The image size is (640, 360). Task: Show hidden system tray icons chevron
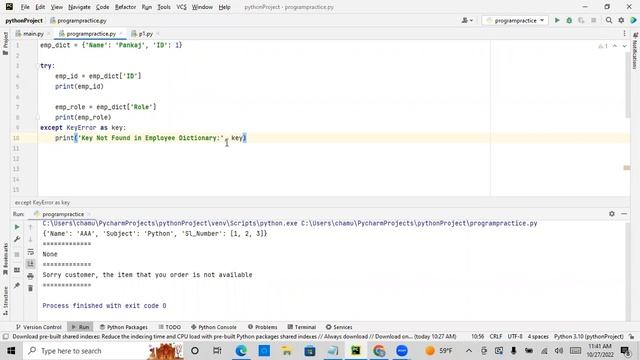[x=469, y=351]
